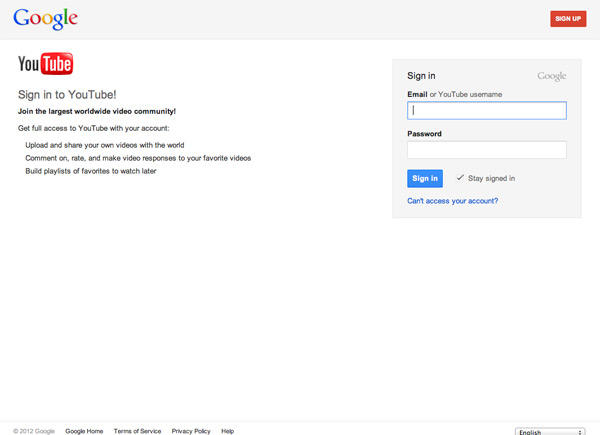The image size is (600, 435).
Task: Click the Google logo in header
Action: (x=46, y=19)
